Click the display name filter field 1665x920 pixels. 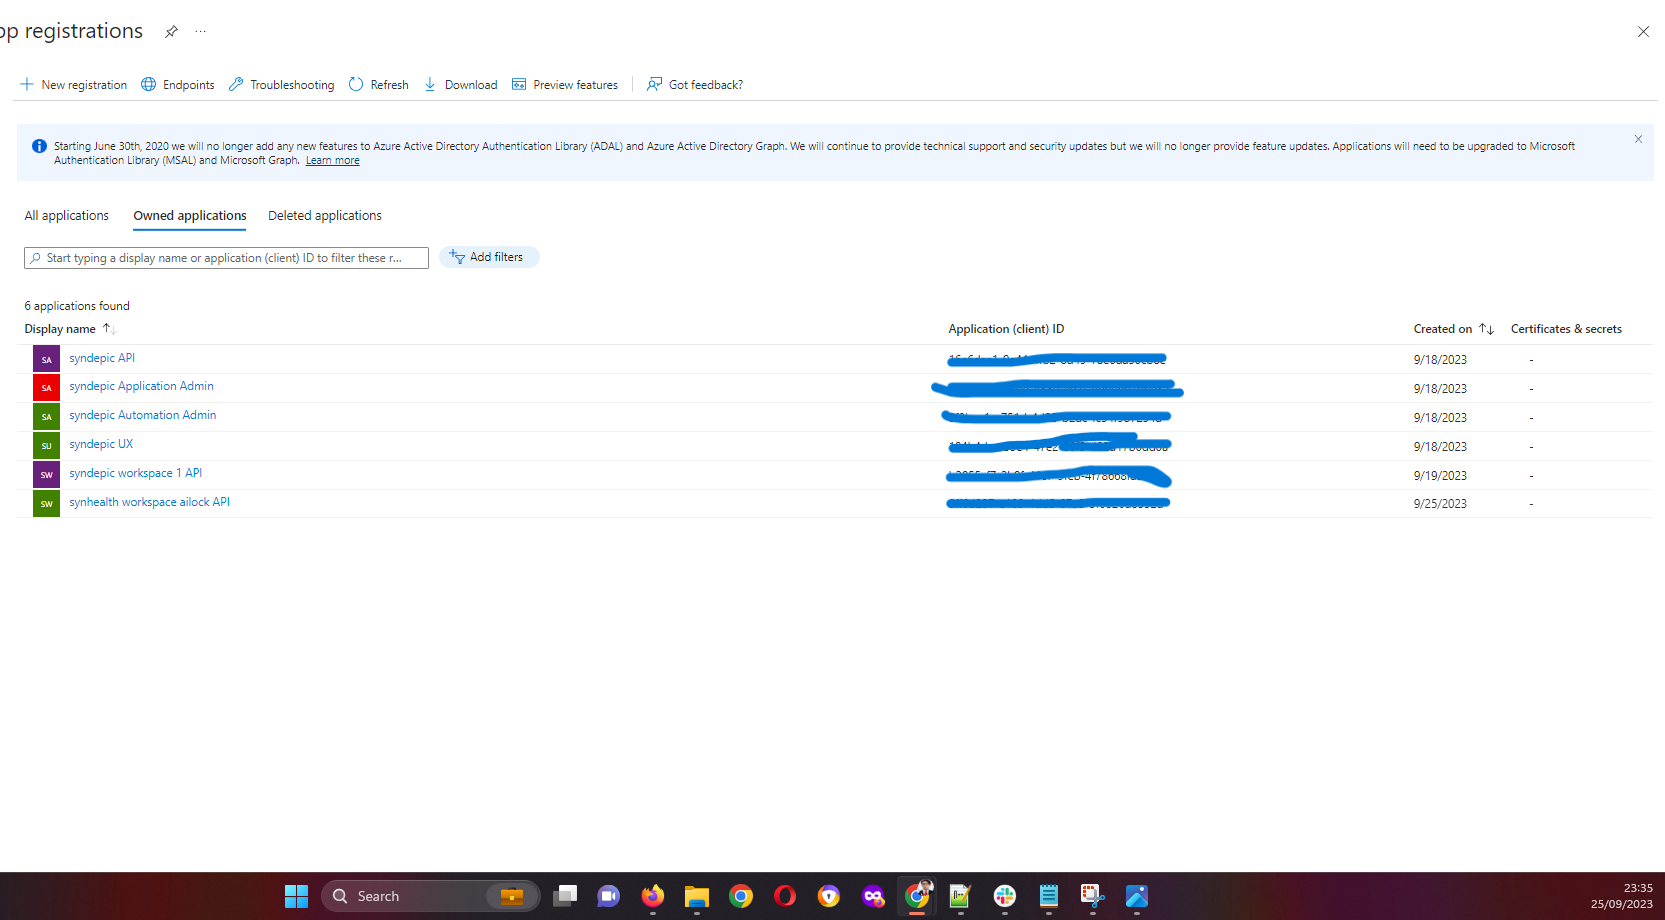(226, 257)
